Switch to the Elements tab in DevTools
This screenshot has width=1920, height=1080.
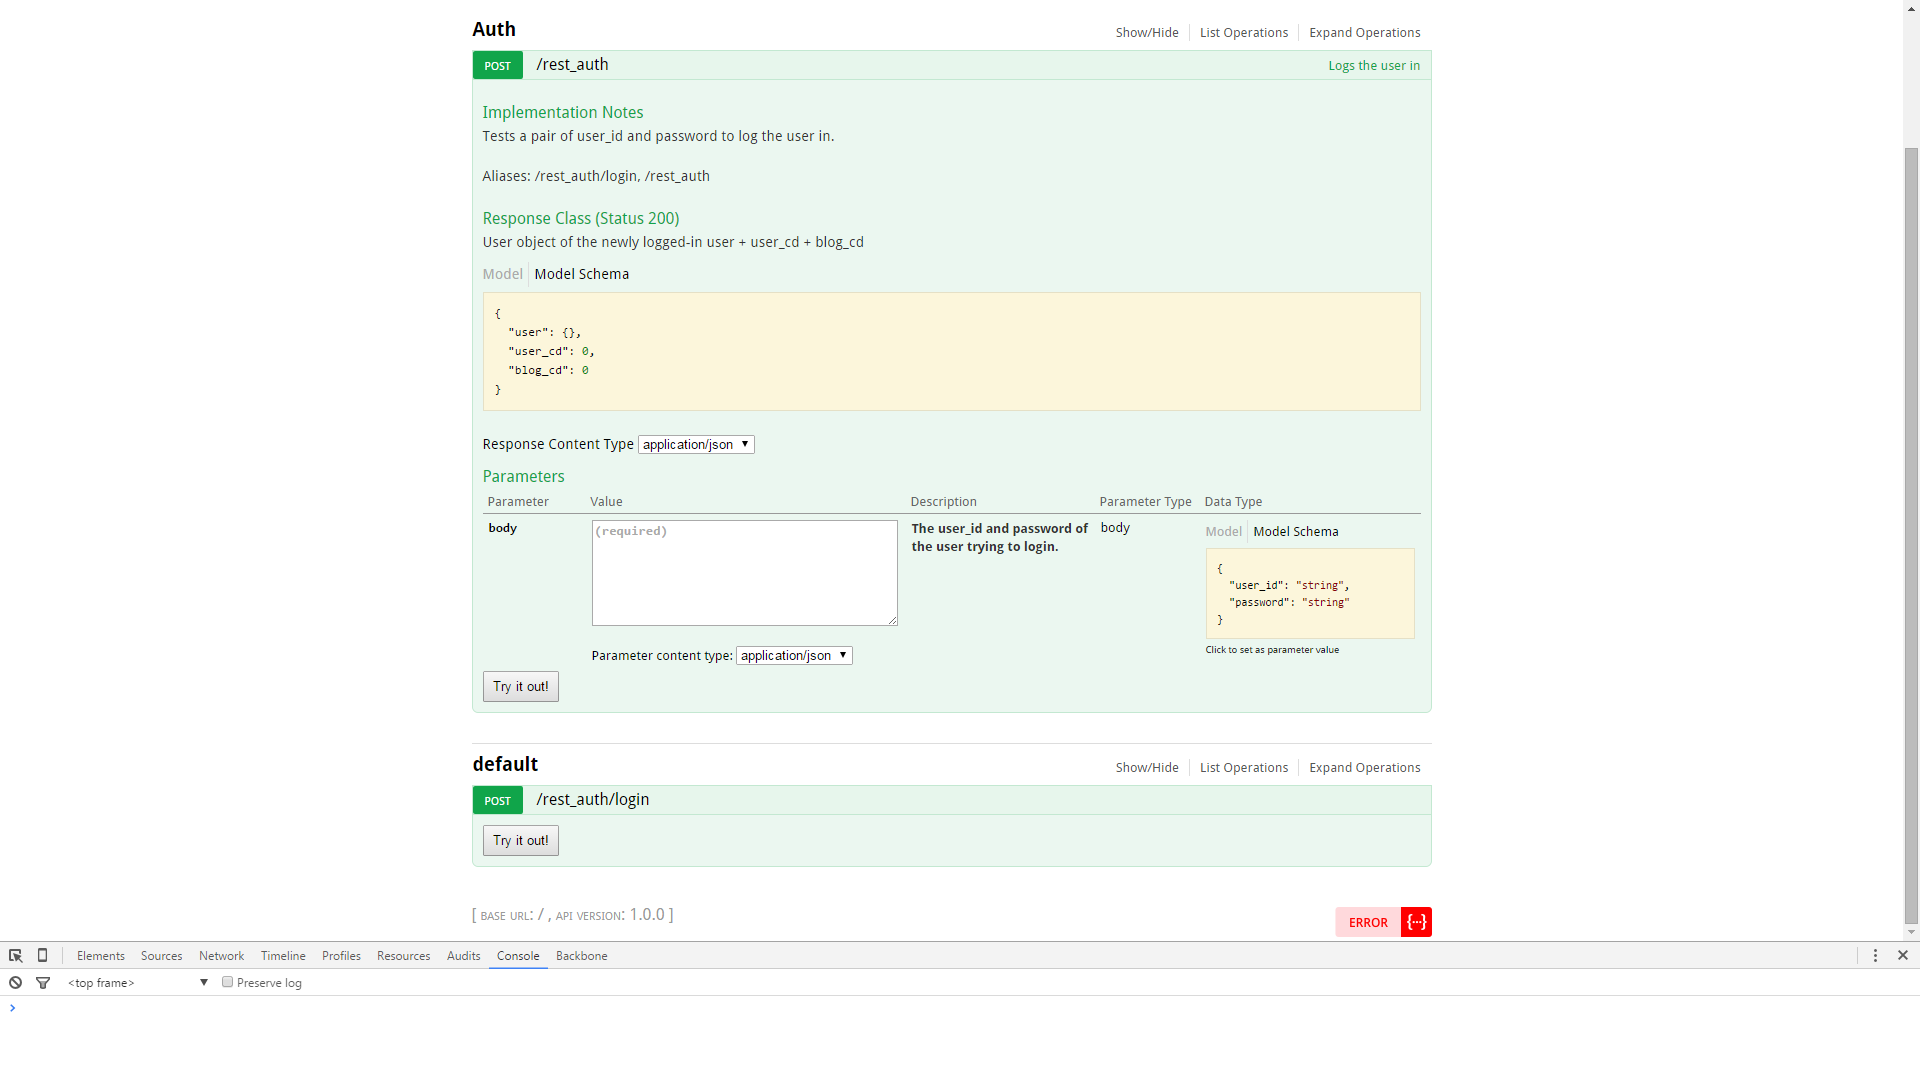(101, 956)
